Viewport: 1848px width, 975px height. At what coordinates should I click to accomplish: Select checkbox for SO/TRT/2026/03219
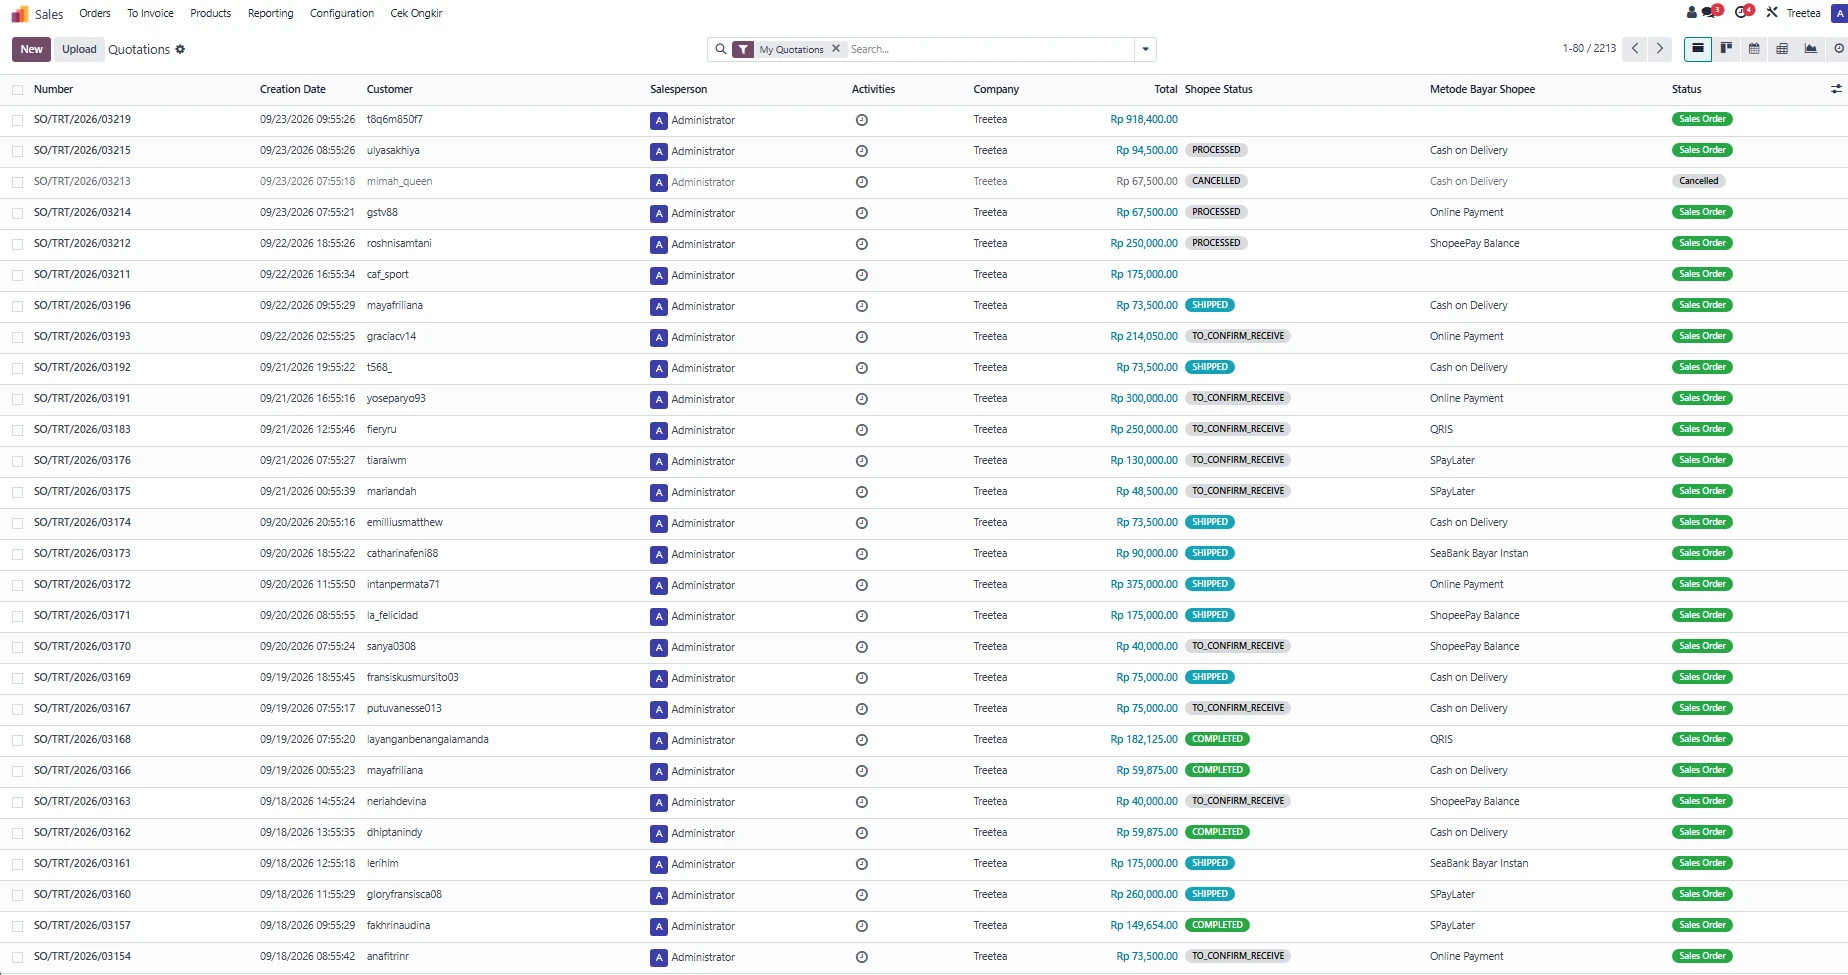coord(18,120)
